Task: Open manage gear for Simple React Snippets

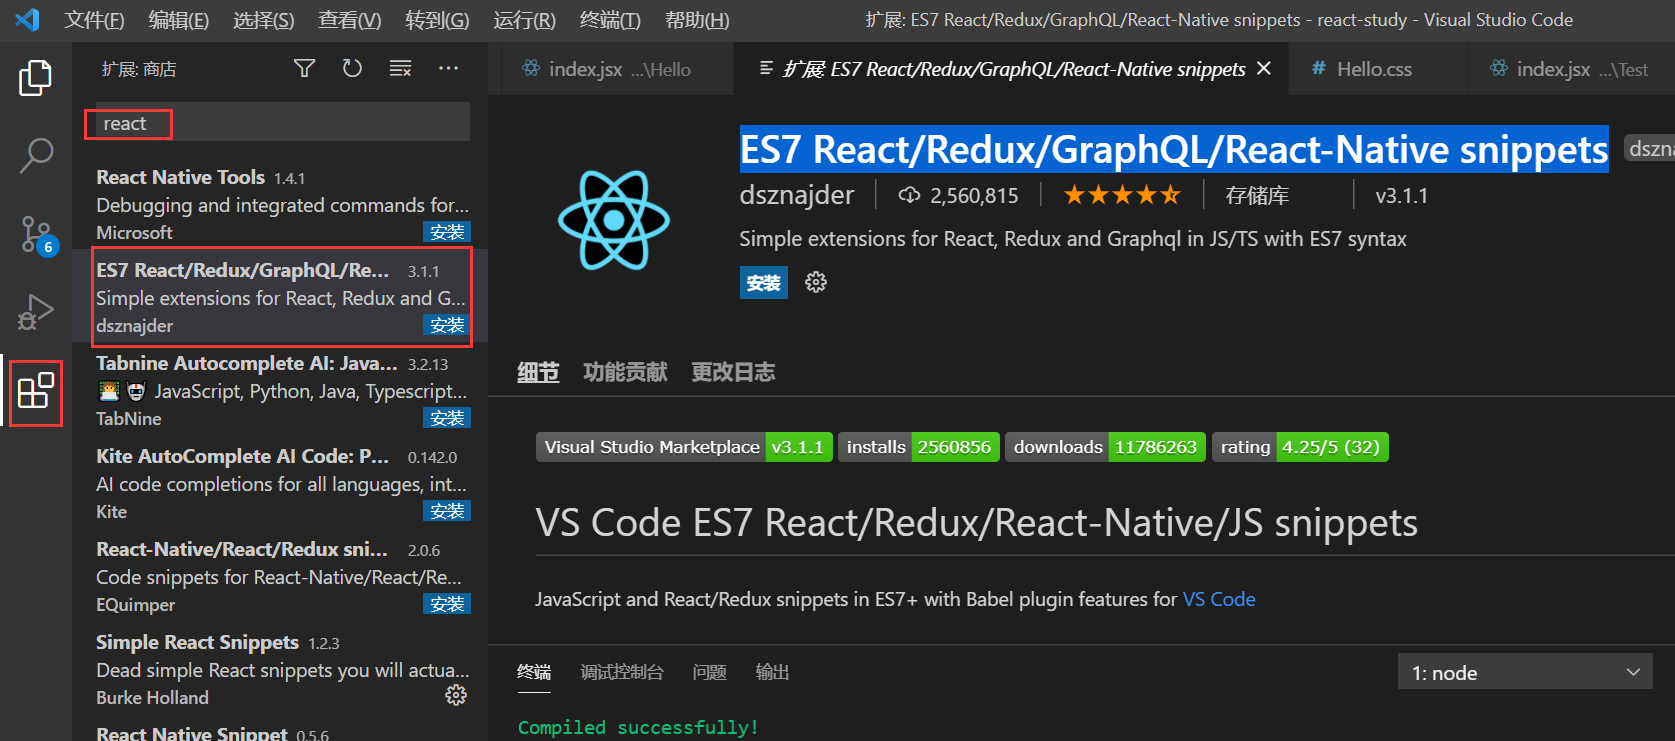Action: click(456, 695)
